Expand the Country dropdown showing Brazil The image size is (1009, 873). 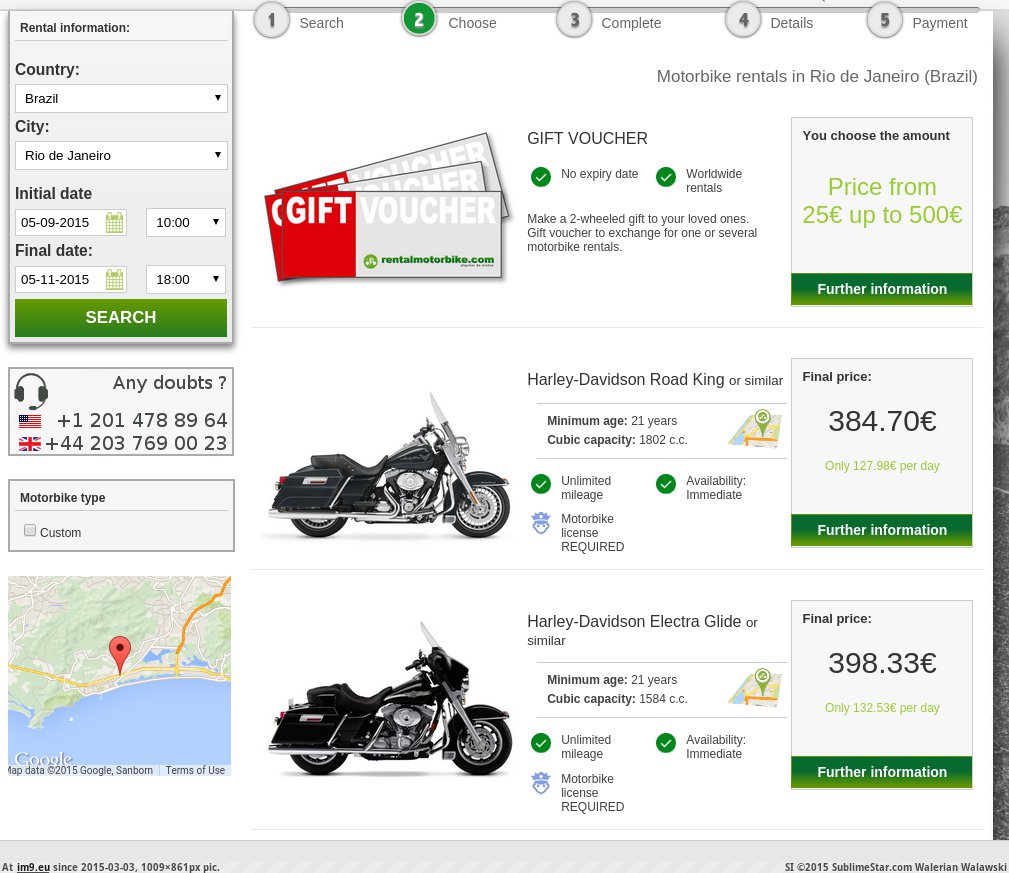coord(121,98)
